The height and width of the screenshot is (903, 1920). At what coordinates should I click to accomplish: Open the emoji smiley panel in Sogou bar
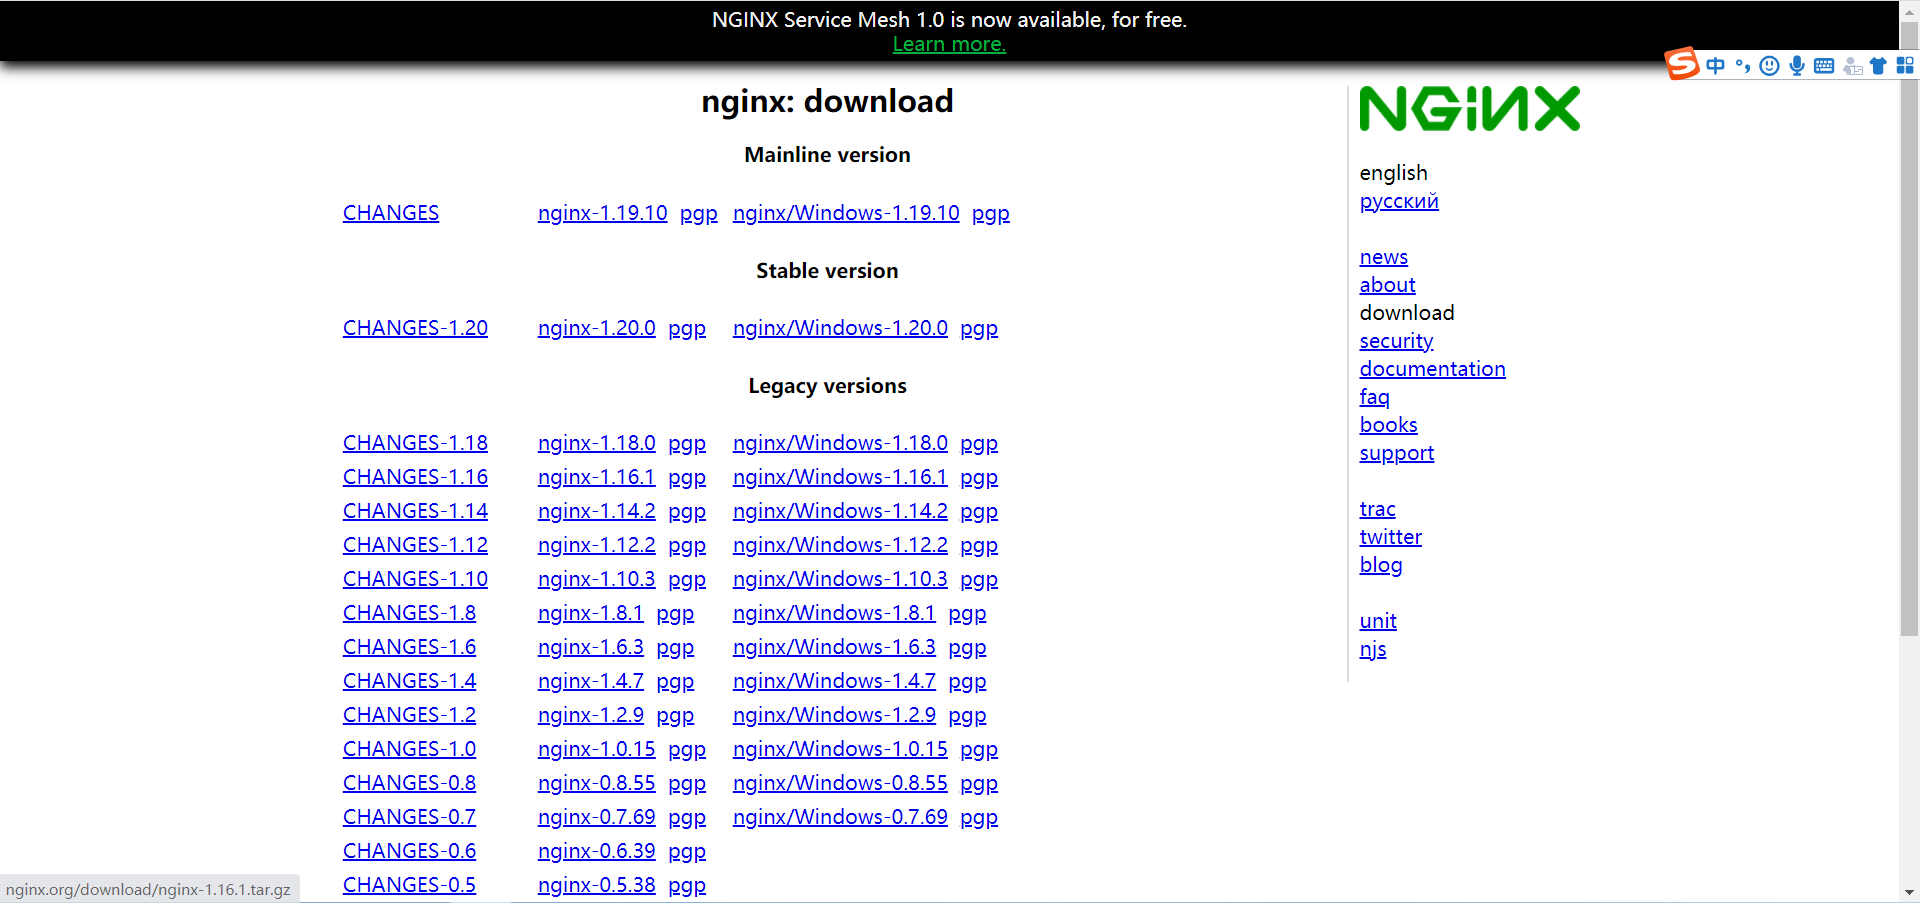[1770, 66]
